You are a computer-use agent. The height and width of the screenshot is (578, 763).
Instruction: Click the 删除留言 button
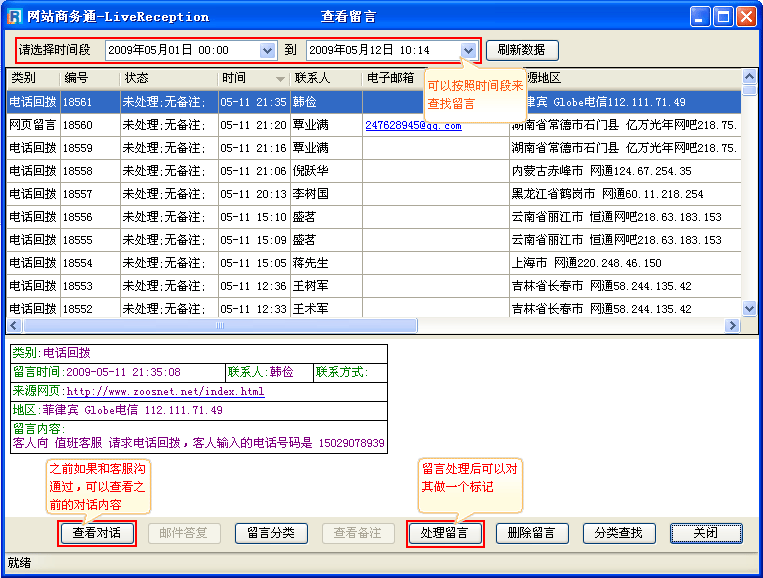tap(531, 533)
